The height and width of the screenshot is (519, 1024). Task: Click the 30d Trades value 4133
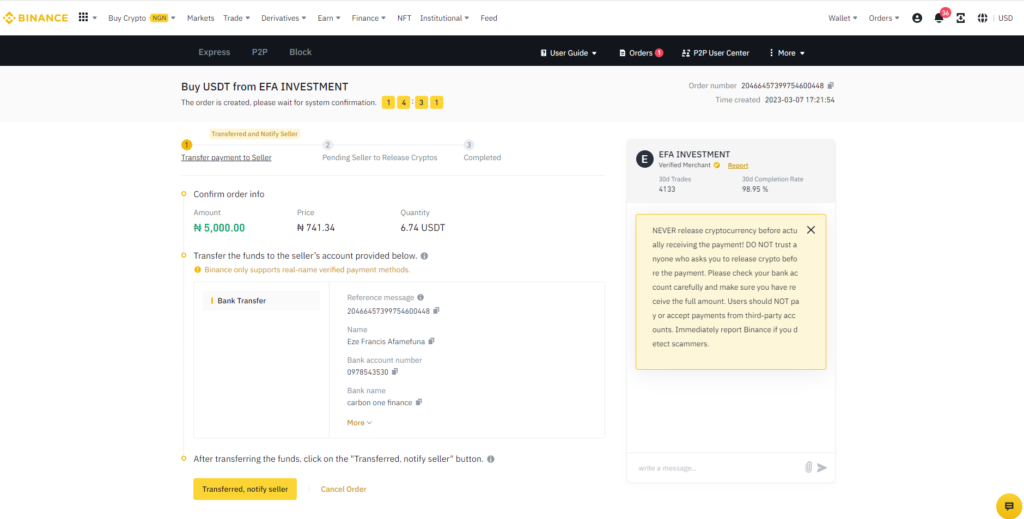[x=667, y=189]
